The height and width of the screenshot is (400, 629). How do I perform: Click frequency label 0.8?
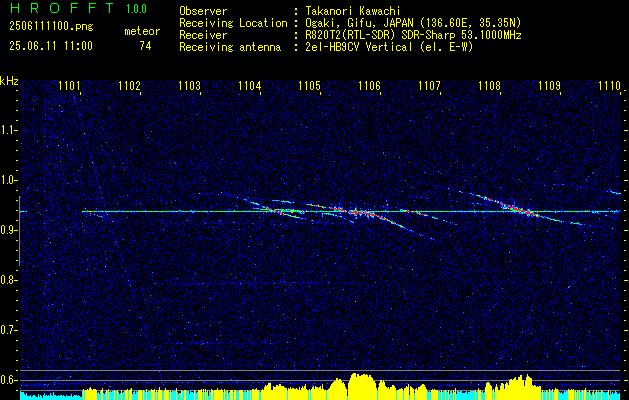(7, 280)
